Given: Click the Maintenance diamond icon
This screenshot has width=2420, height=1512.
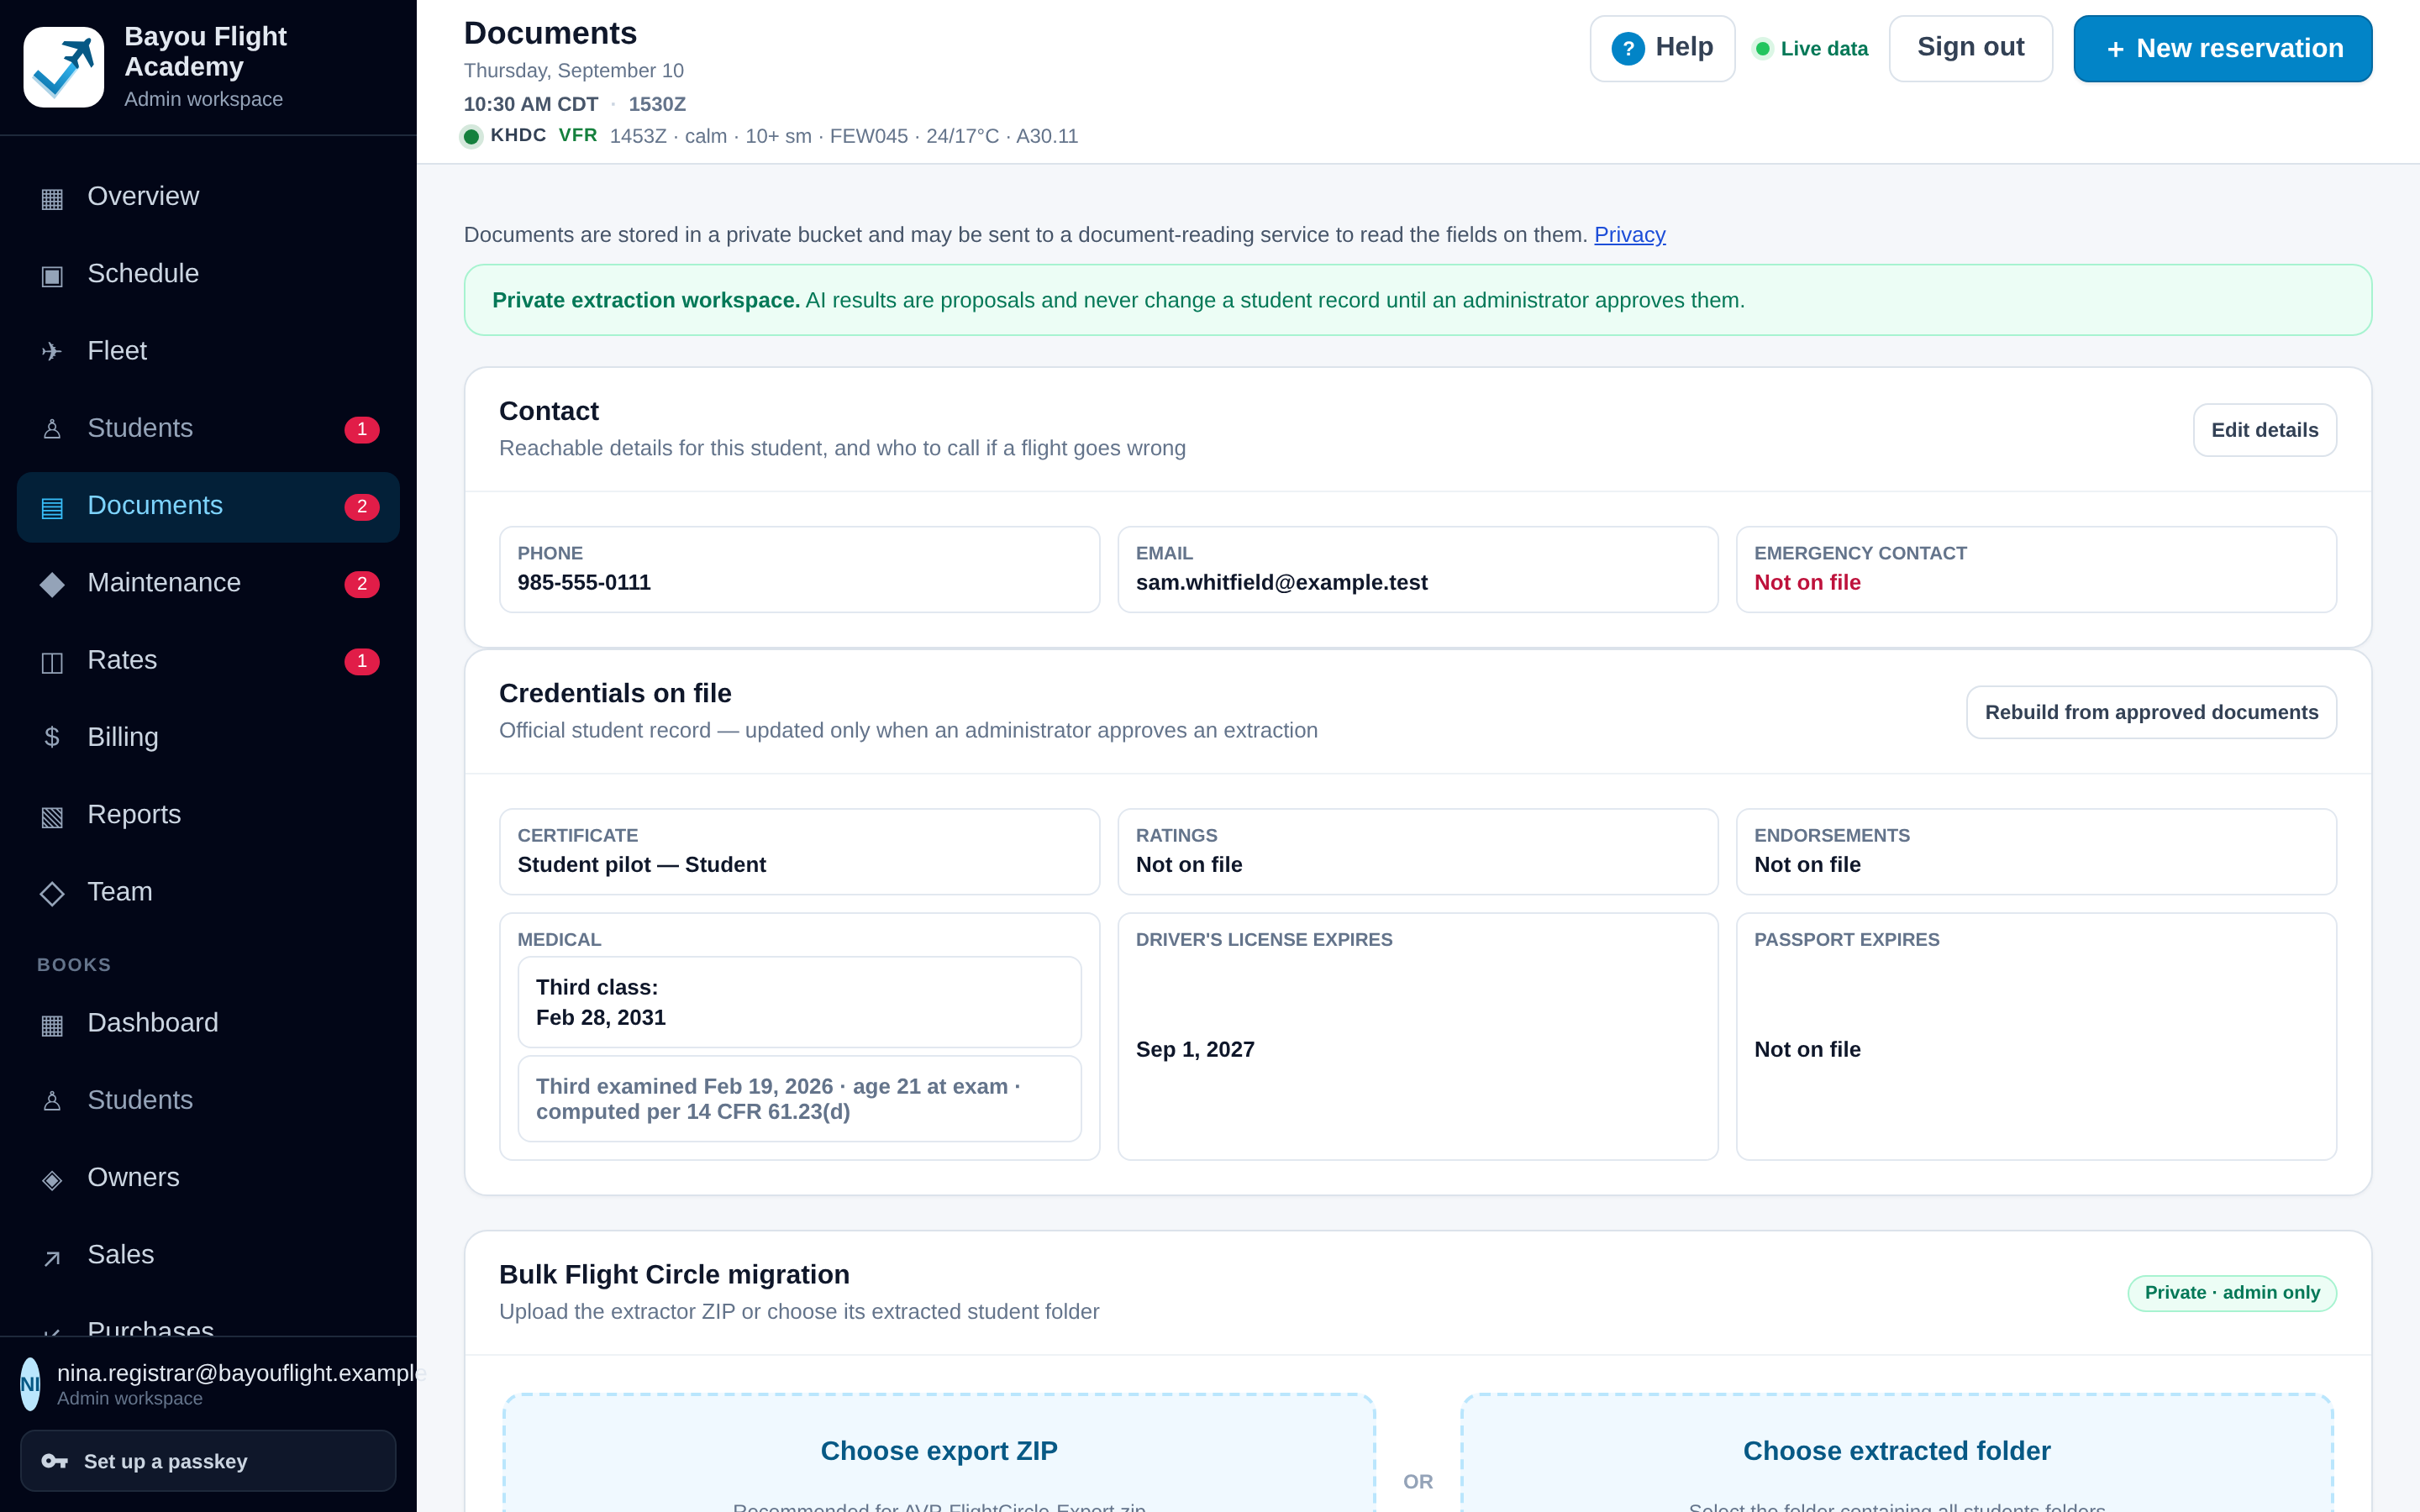Looking at the screenshot, I should [52, 584].
